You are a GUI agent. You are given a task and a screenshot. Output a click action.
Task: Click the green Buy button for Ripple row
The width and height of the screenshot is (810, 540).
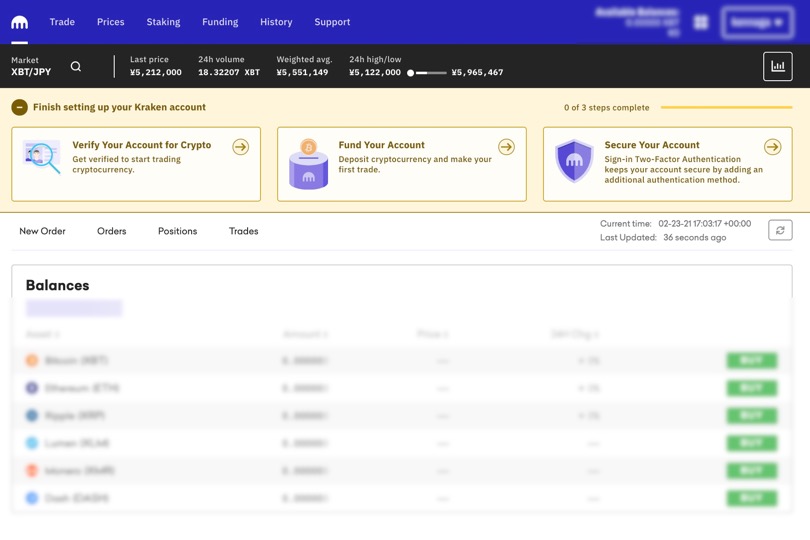752,415
